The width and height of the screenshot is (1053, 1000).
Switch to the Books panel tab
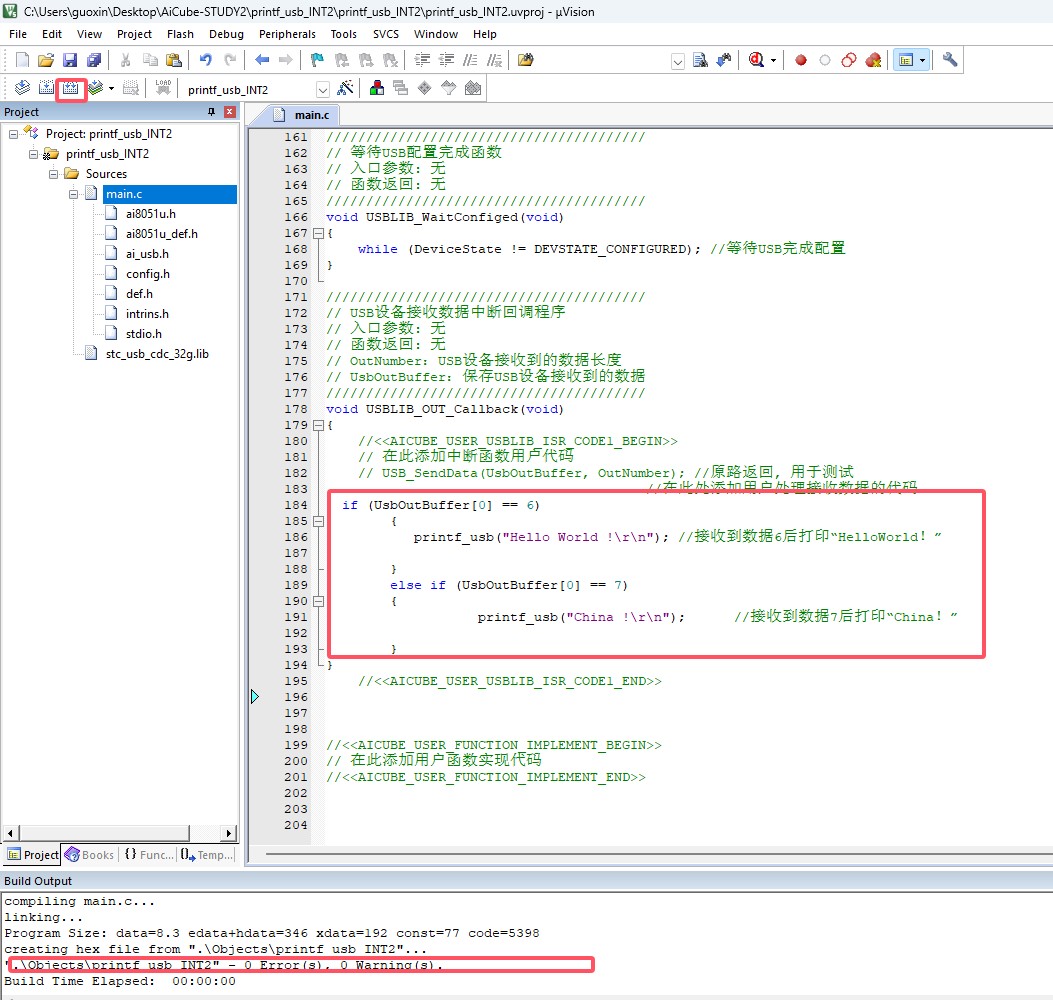coord(89,855)
